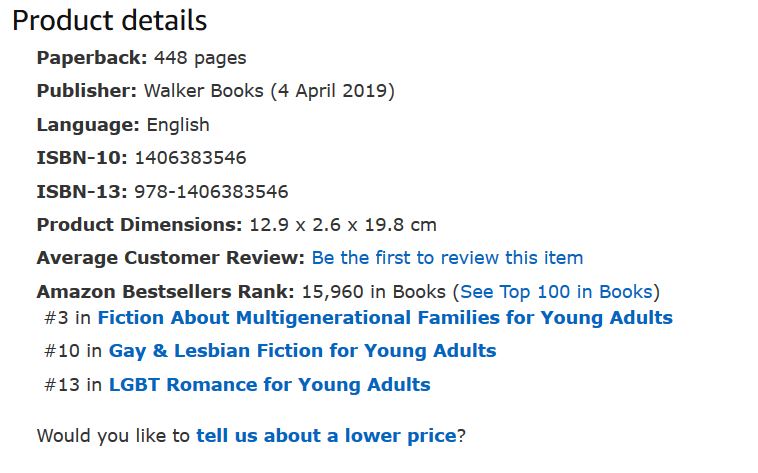The image size is (758, 473).
Task: Open Fiction About Multigenerational Families for Young Adults
Action: [x=385, y=318]
